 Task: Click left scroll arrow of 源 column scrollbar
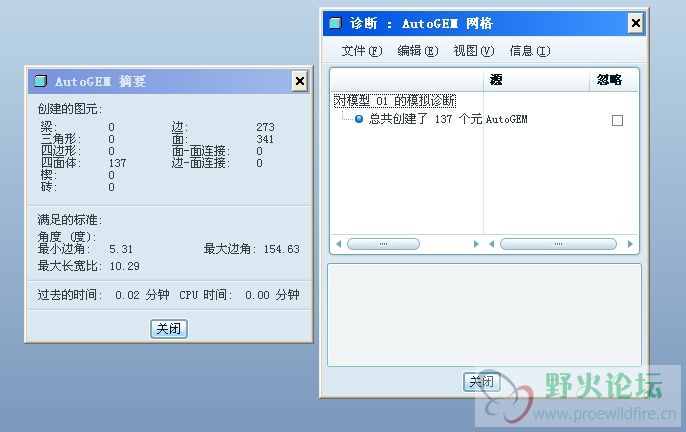click(491, 244)
